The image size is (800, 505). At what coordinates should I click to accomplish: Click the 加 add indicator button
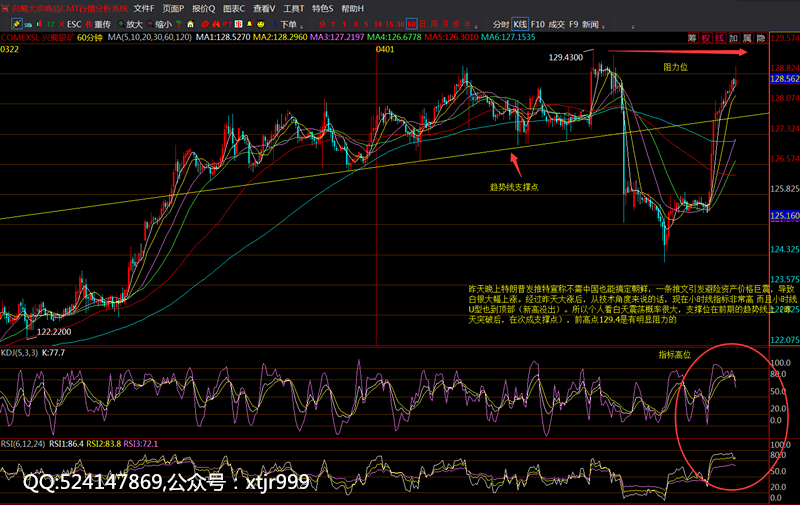tap(733, 38)
